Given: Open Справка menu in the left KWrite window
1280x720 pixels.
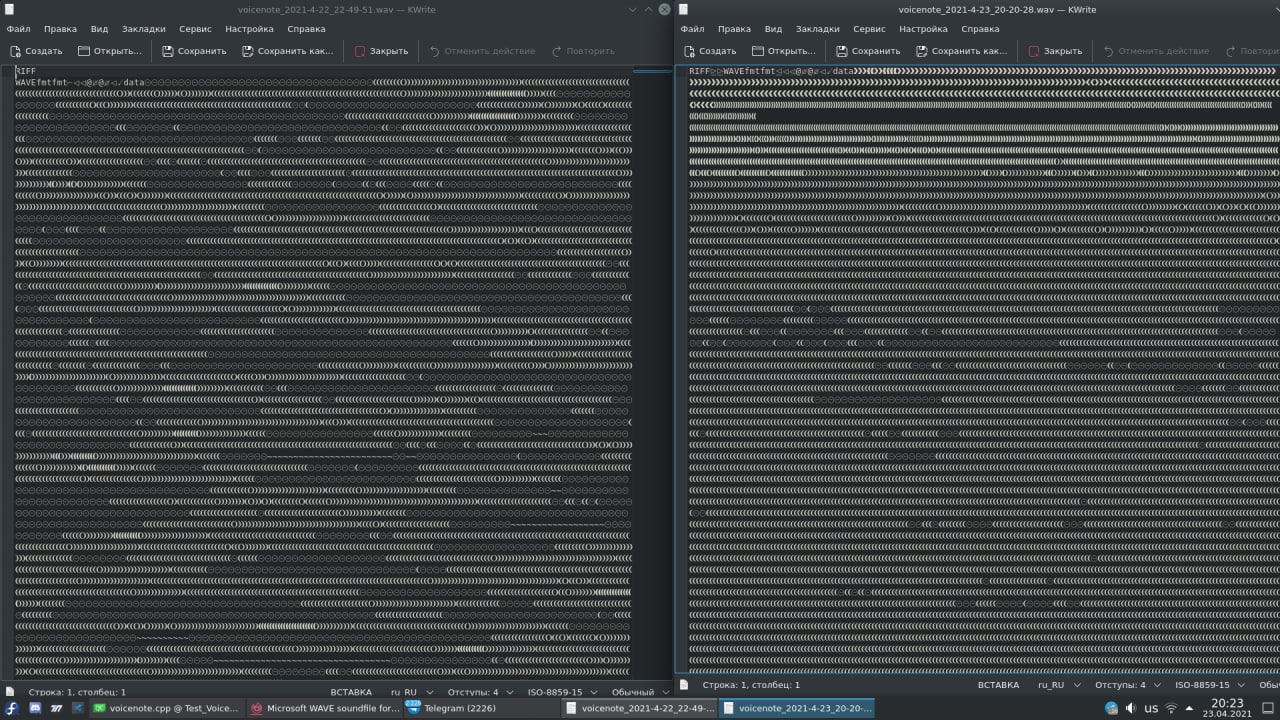Looking at the screenshot, I should [x=306, y=29].
